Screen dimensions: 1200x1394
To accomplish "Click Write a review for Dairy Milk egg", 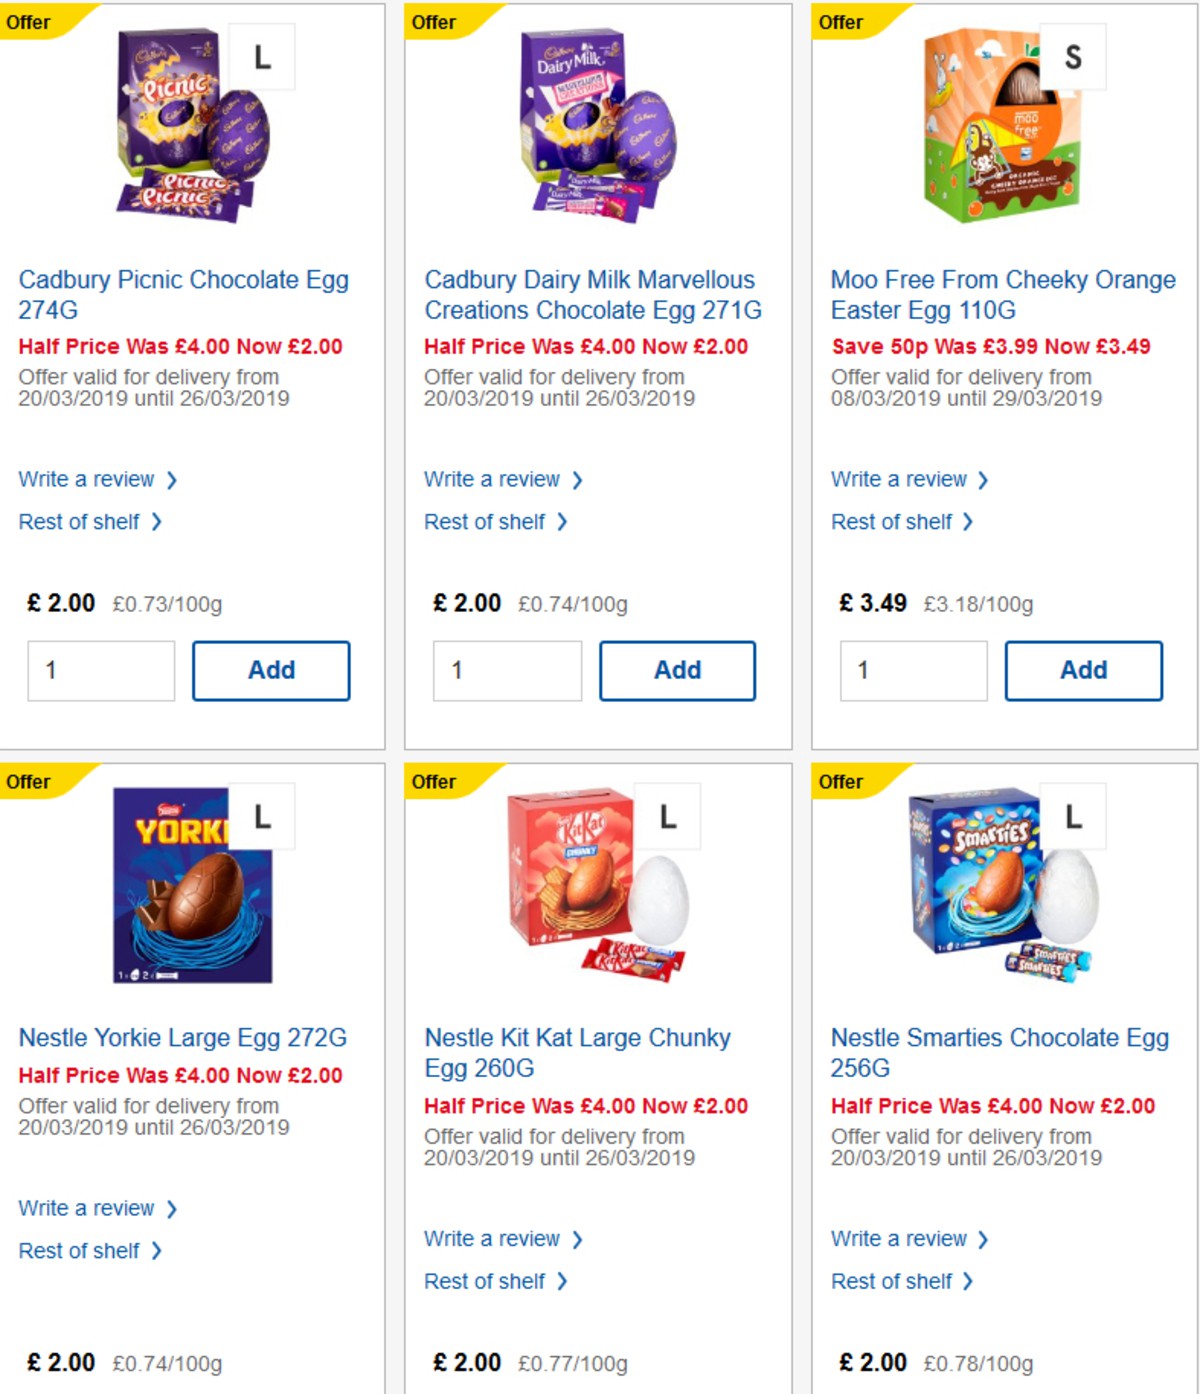I will pos(494,479).
